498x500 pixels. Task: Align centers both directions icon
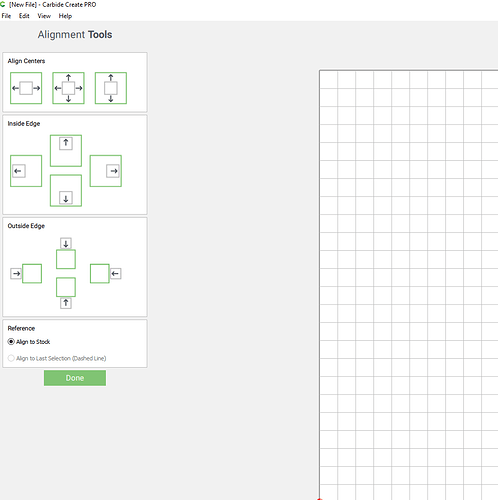[x=68, y=88]
